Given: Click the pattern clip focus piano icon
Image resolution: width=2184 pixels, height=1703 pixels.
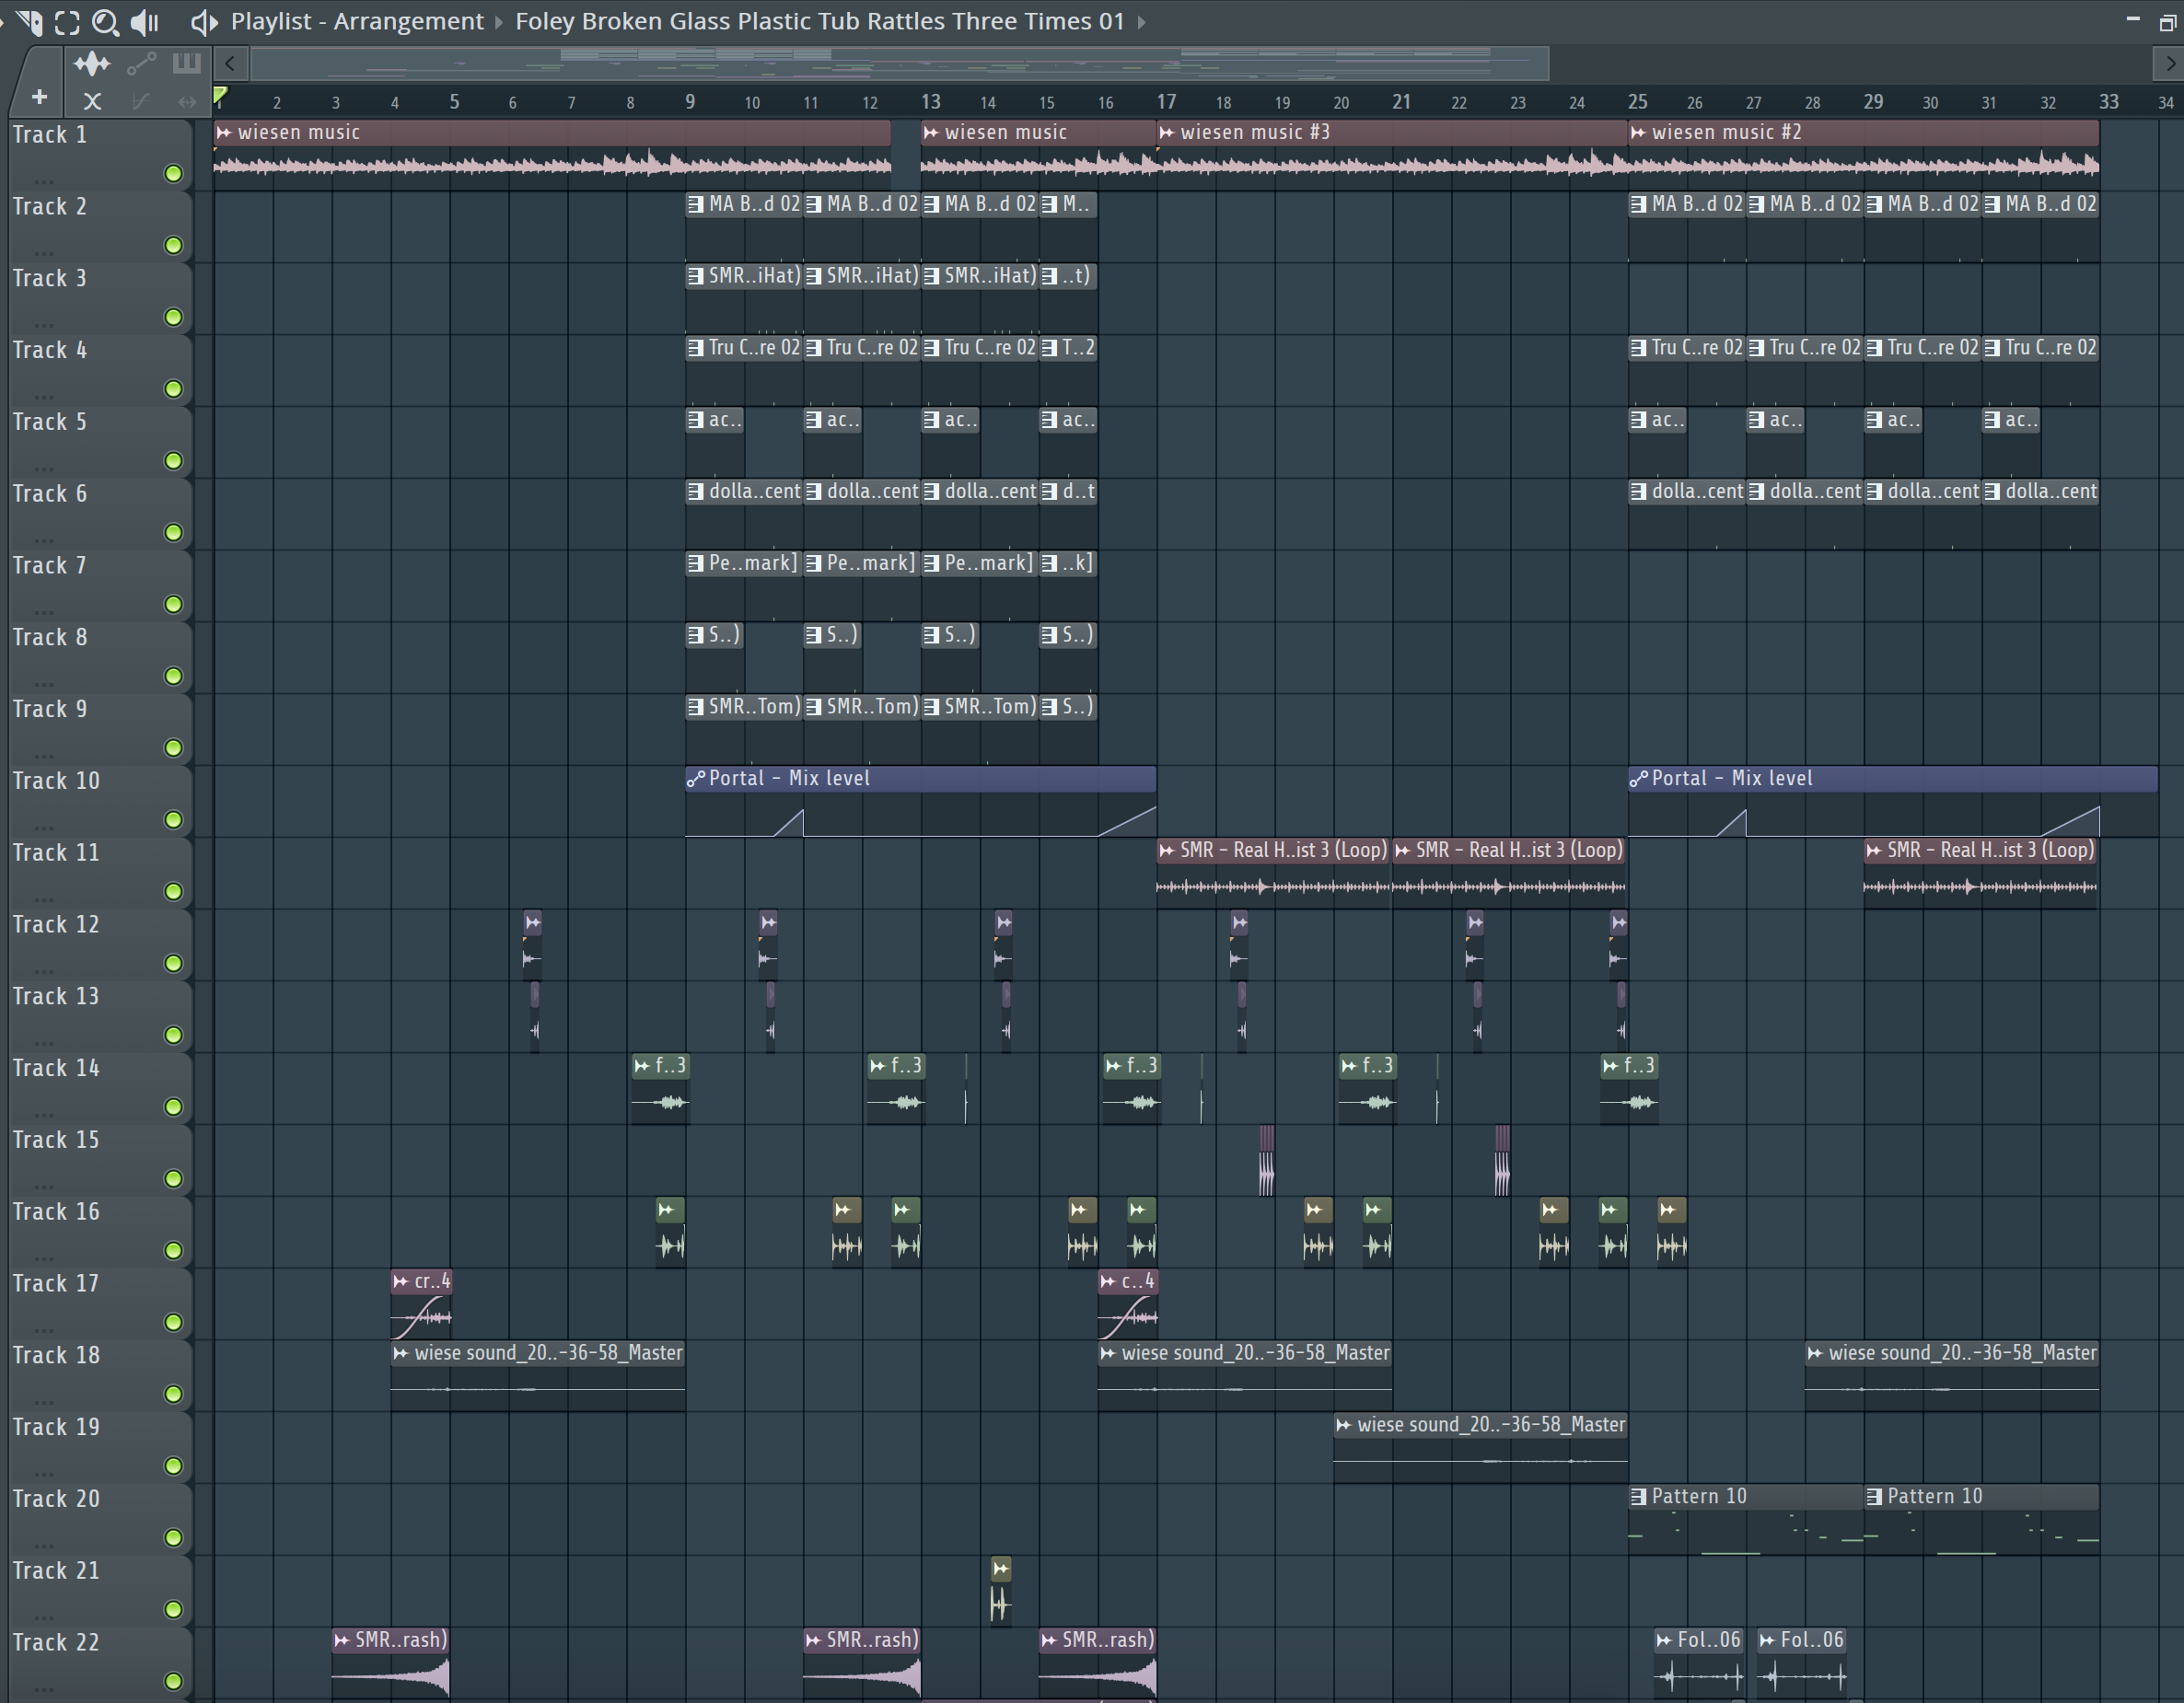Looking at the screenshot, I should tap(186, 64).
